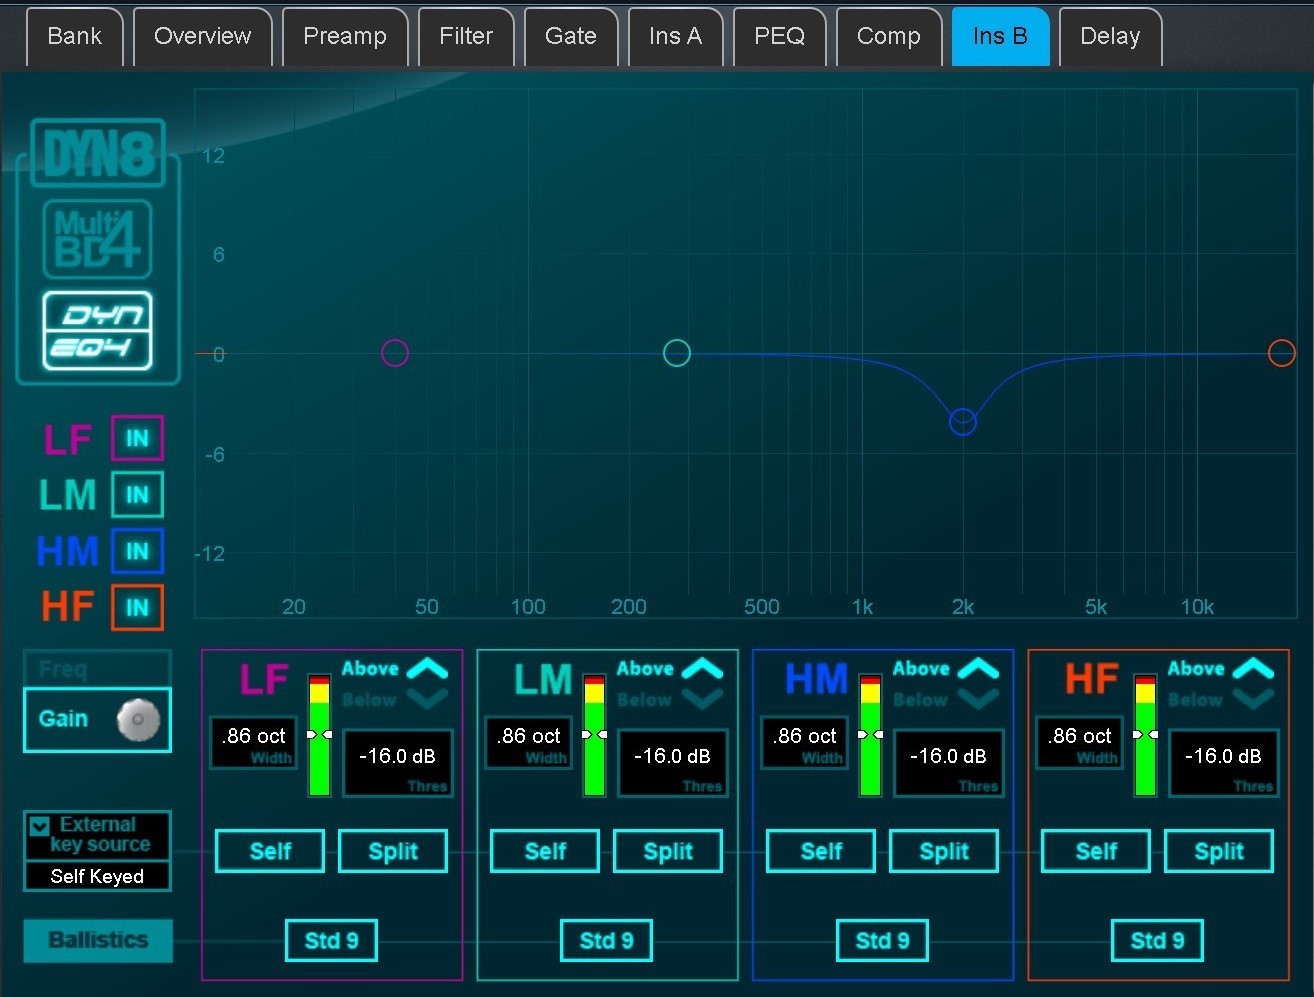Go to the Gate tab
1314x997 pixels.
(571, 37)
